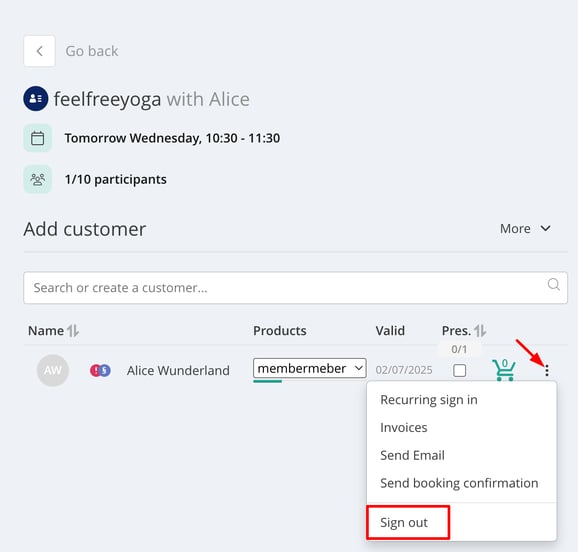Open the shopping cart for Alice Wunderland
578x552 pixels.
[x=504, y=369]
